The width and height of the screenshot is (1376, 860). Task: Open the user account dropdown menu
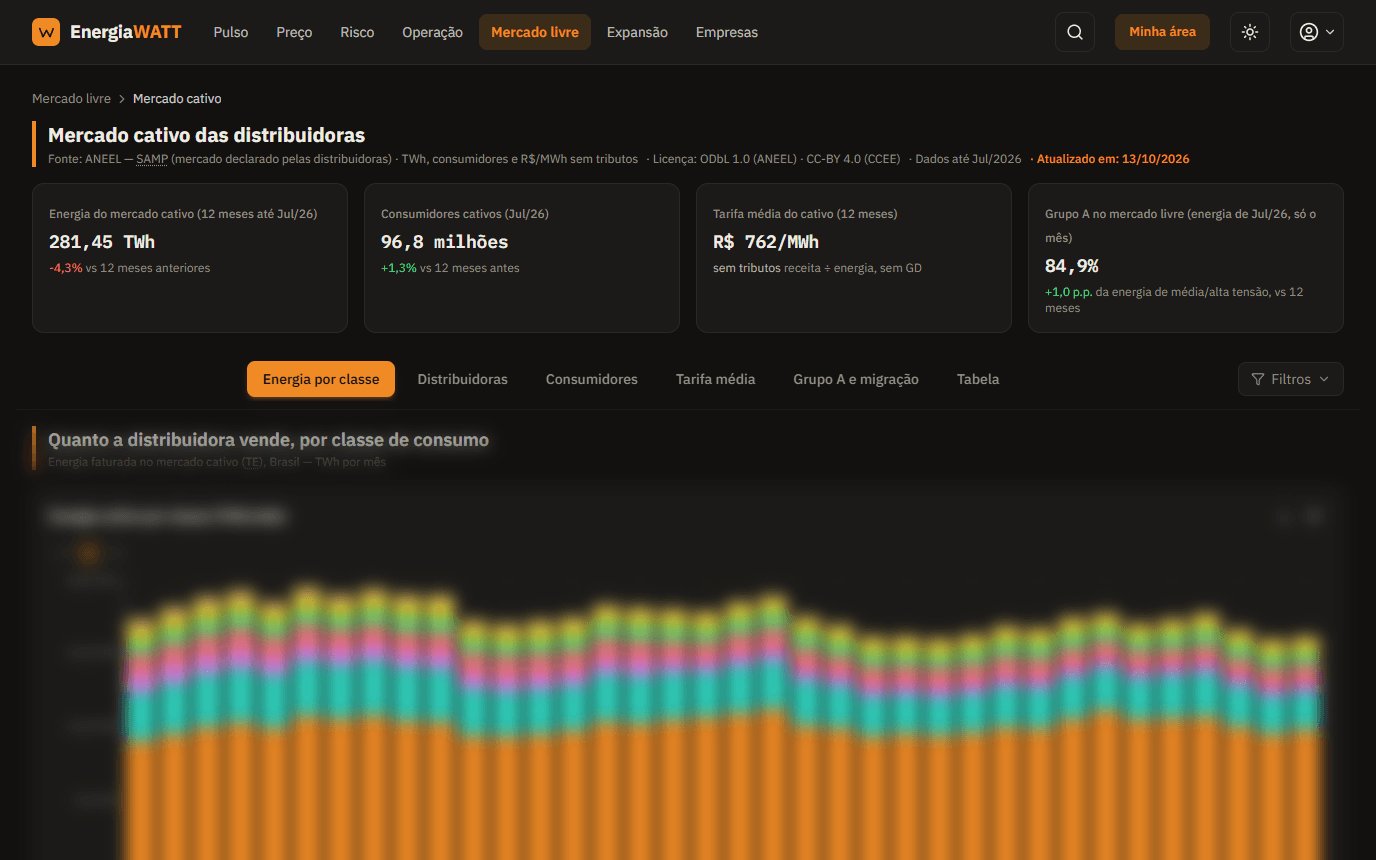click(x=1316, y=32)
